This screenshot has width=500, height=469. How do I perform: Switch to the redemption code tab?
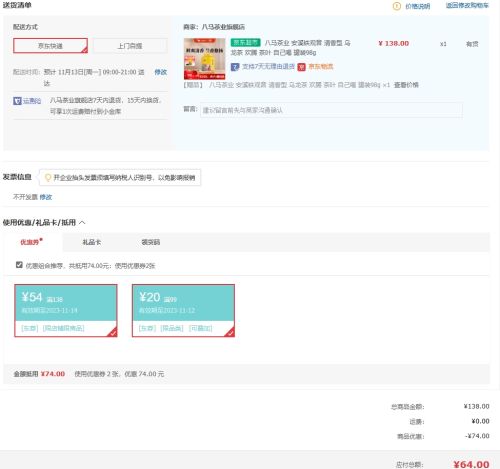[151, 242]
